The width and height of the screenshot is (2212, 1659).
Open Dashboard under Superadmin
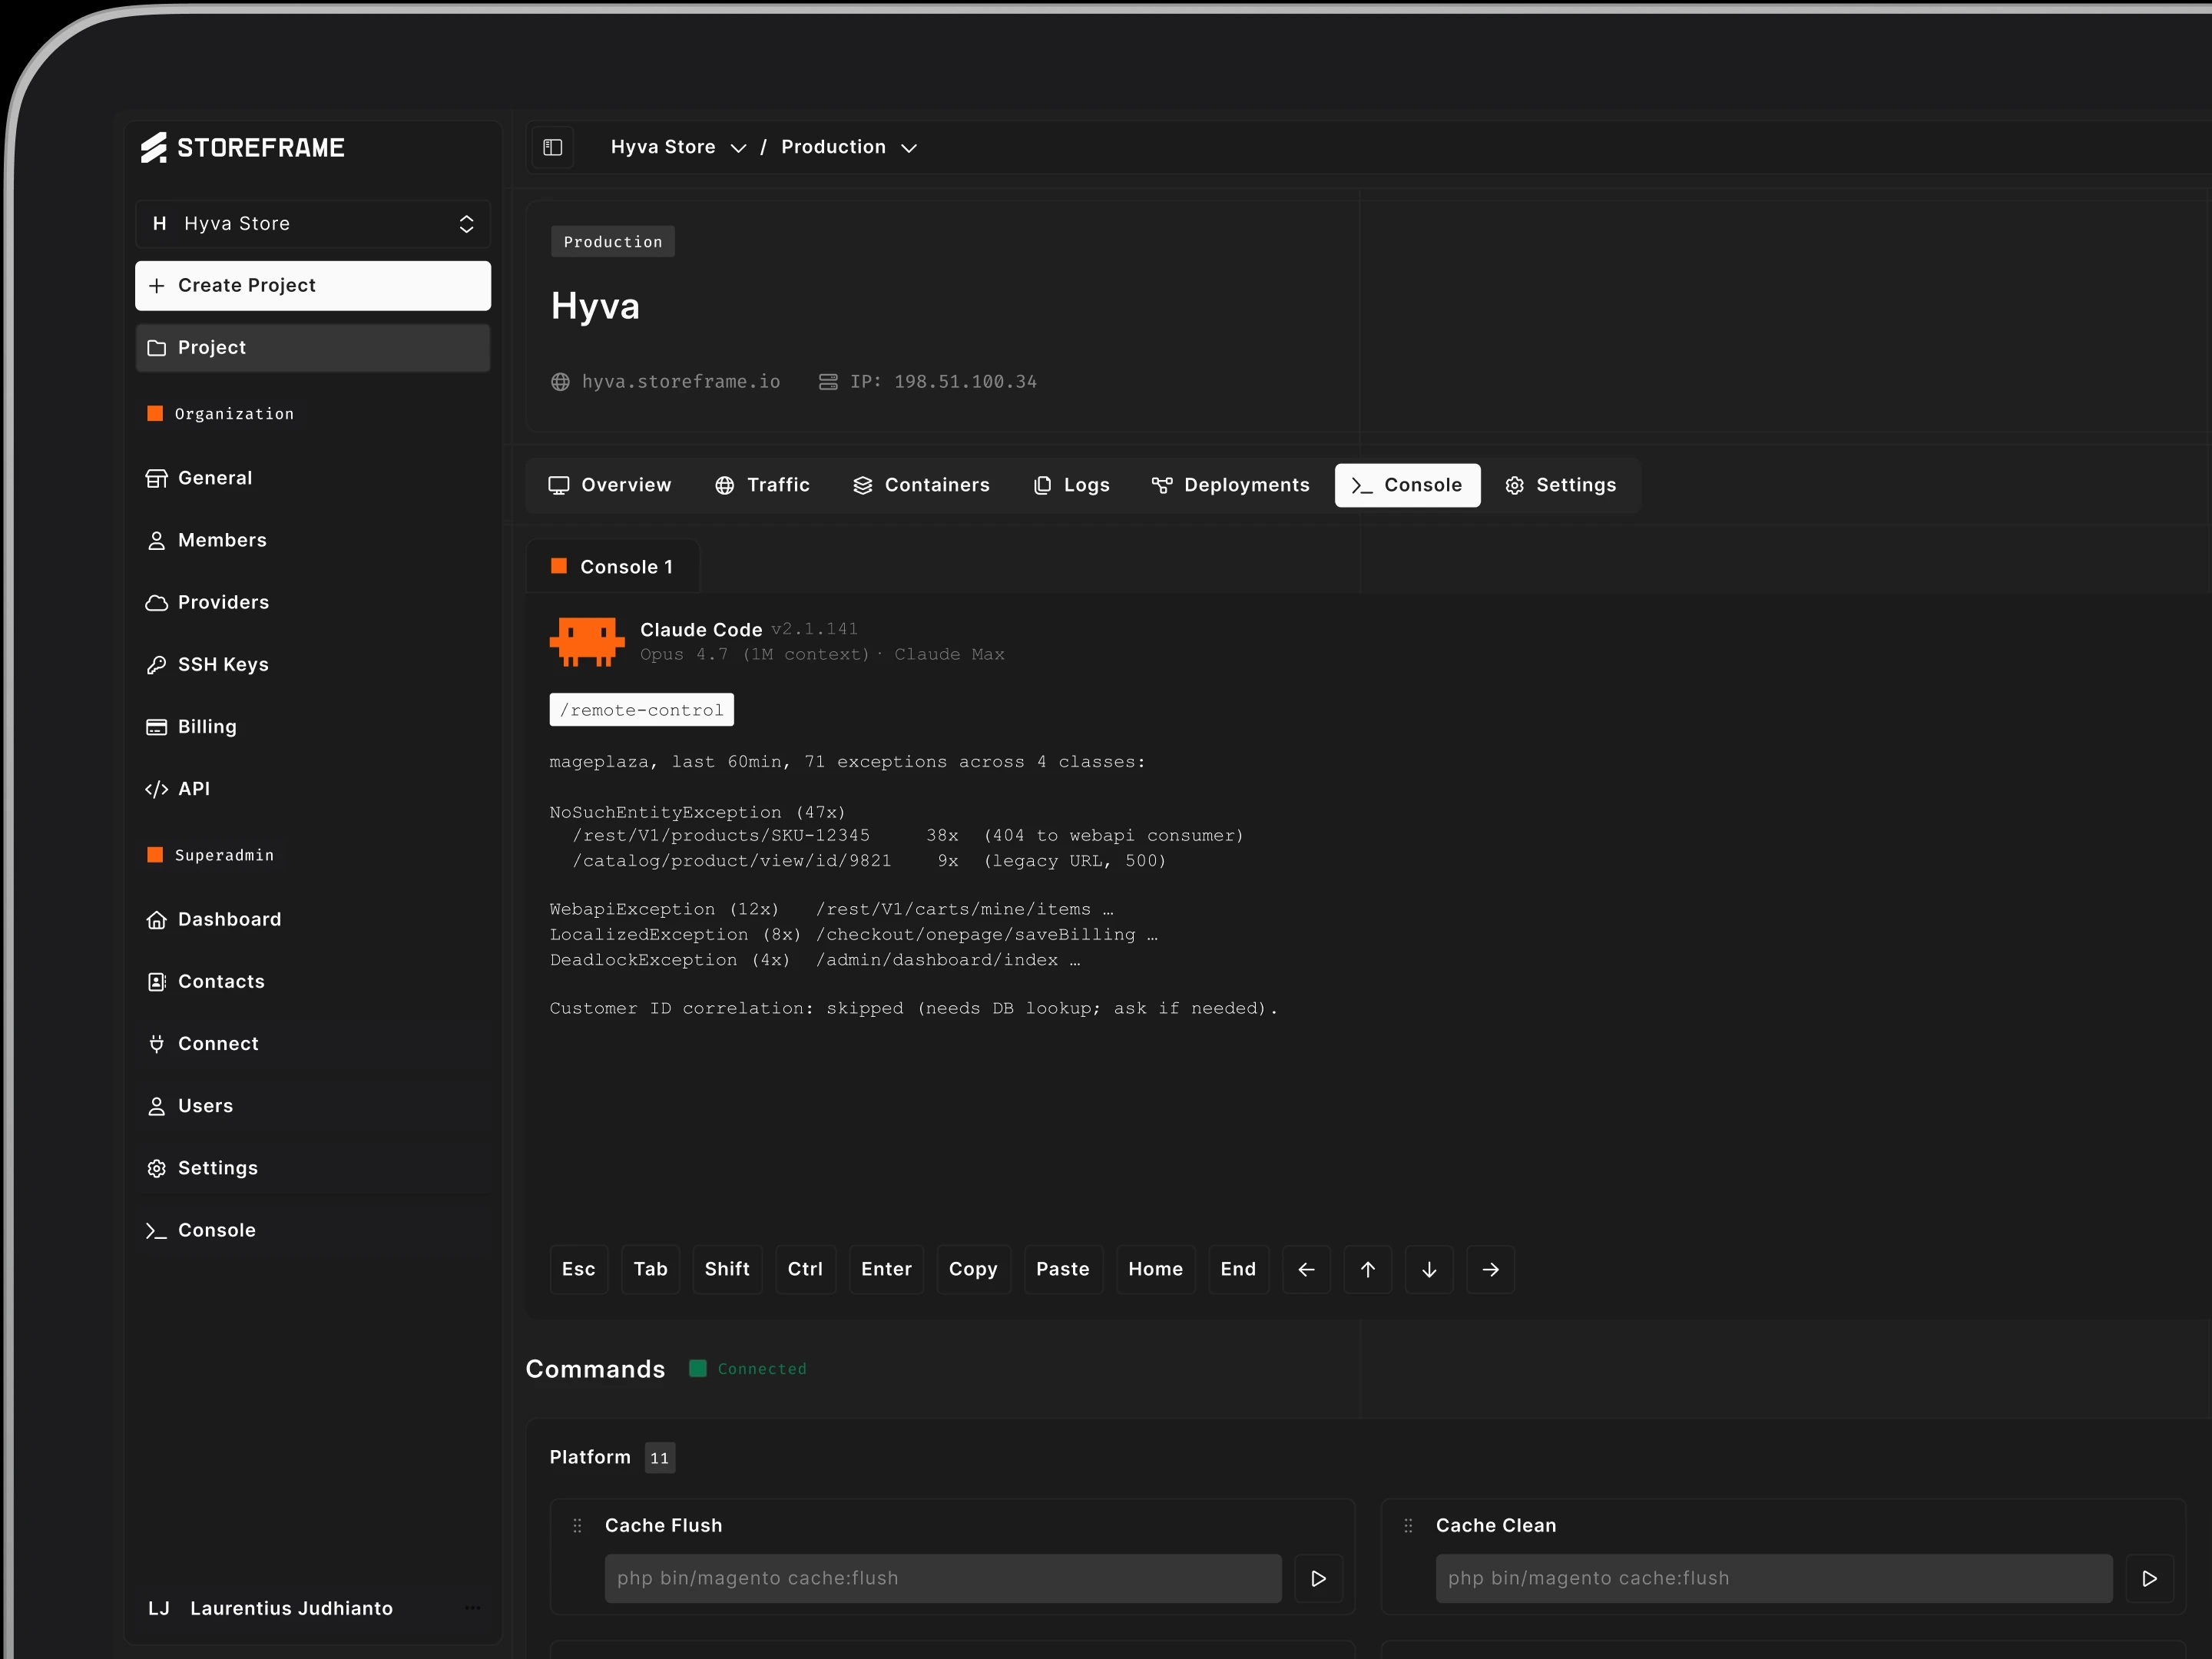[x=313, y=919]
